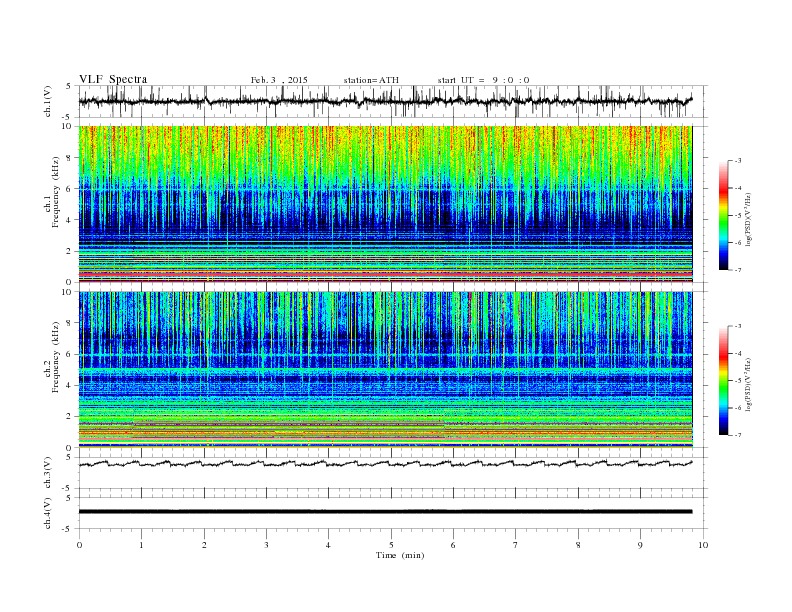Viewport: 792px width, 612px height.
Task: Click the ch.4 thick black trace
Action: (385, 512)
